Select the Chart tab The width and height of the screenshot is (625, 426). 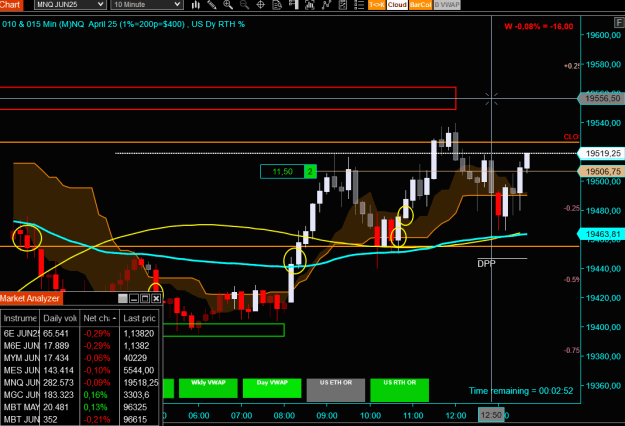coord(11,5)
